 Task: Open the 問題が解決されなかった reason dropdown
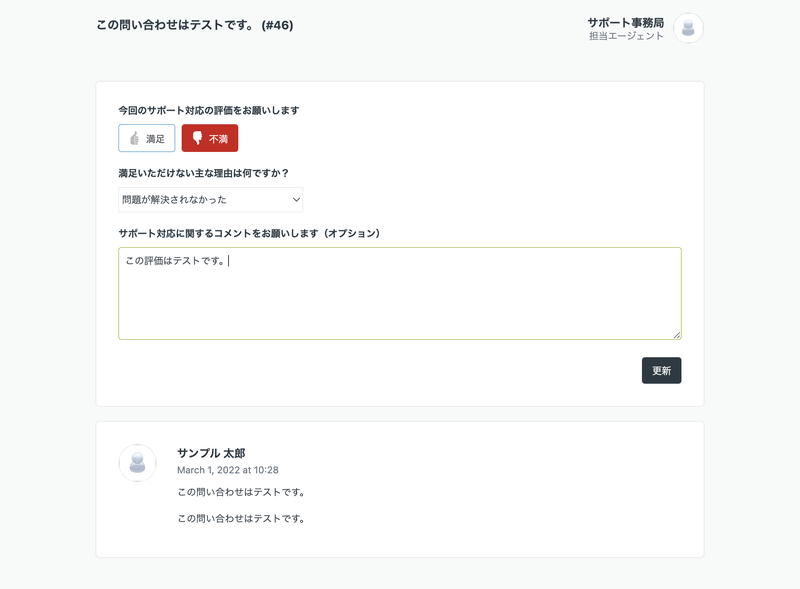click(x=210, y=200)
